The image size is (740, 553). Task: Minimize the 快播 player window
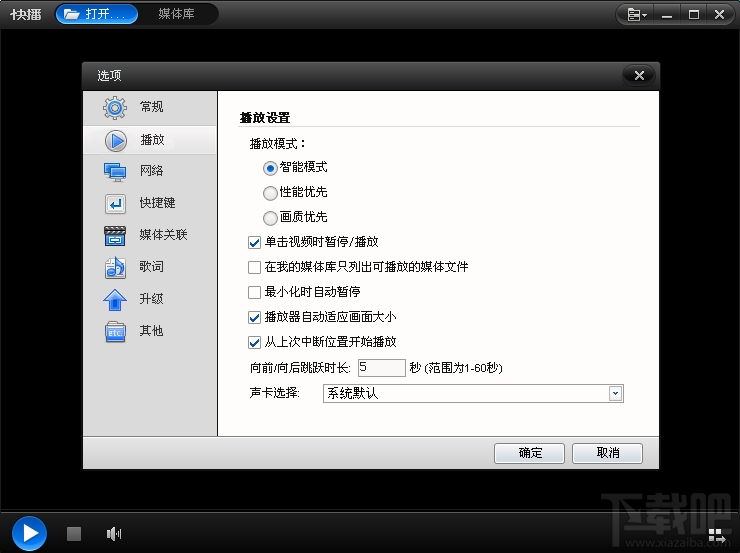click(667, 15)
